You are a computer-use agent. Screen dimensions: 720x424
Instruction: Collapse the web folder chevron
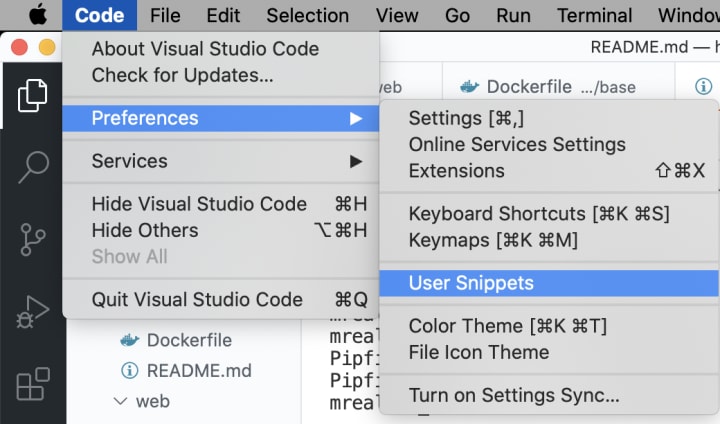(x=121, y=401)
